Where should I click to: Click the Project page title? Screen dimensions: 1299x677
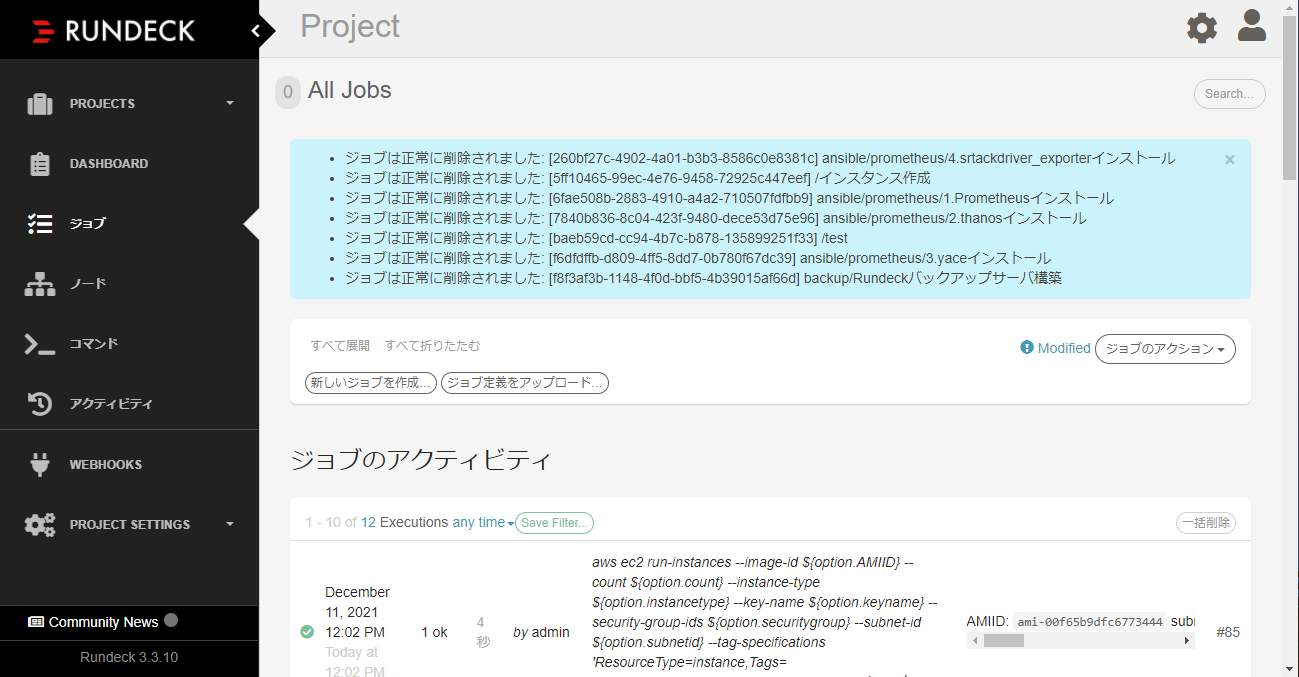pyautogui.click(x=350, y=26)
